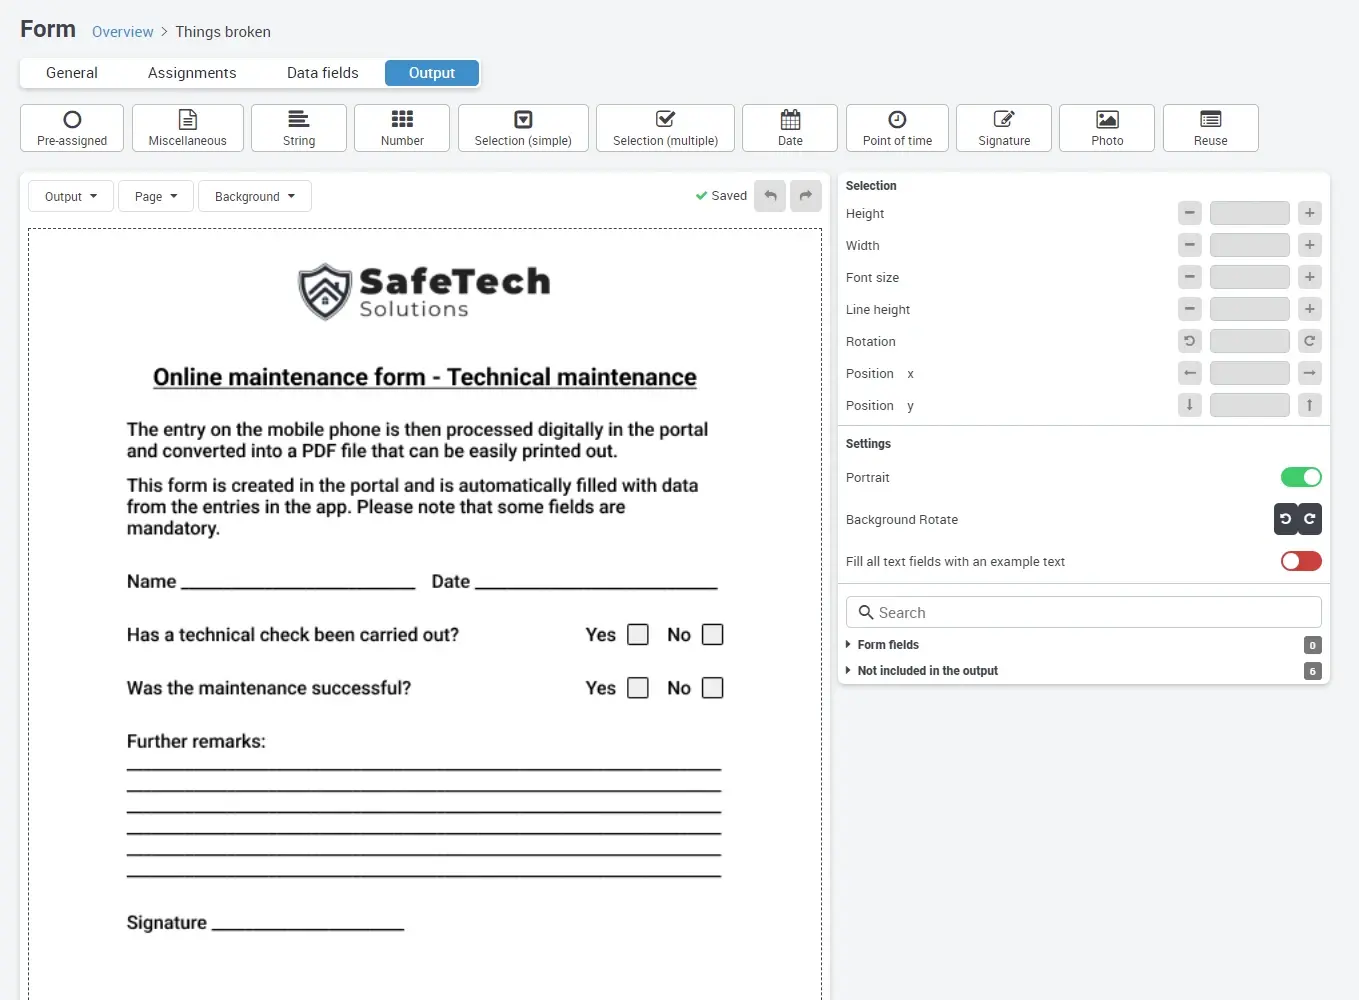
Task: Insert a Number field element
Action: 402,128
